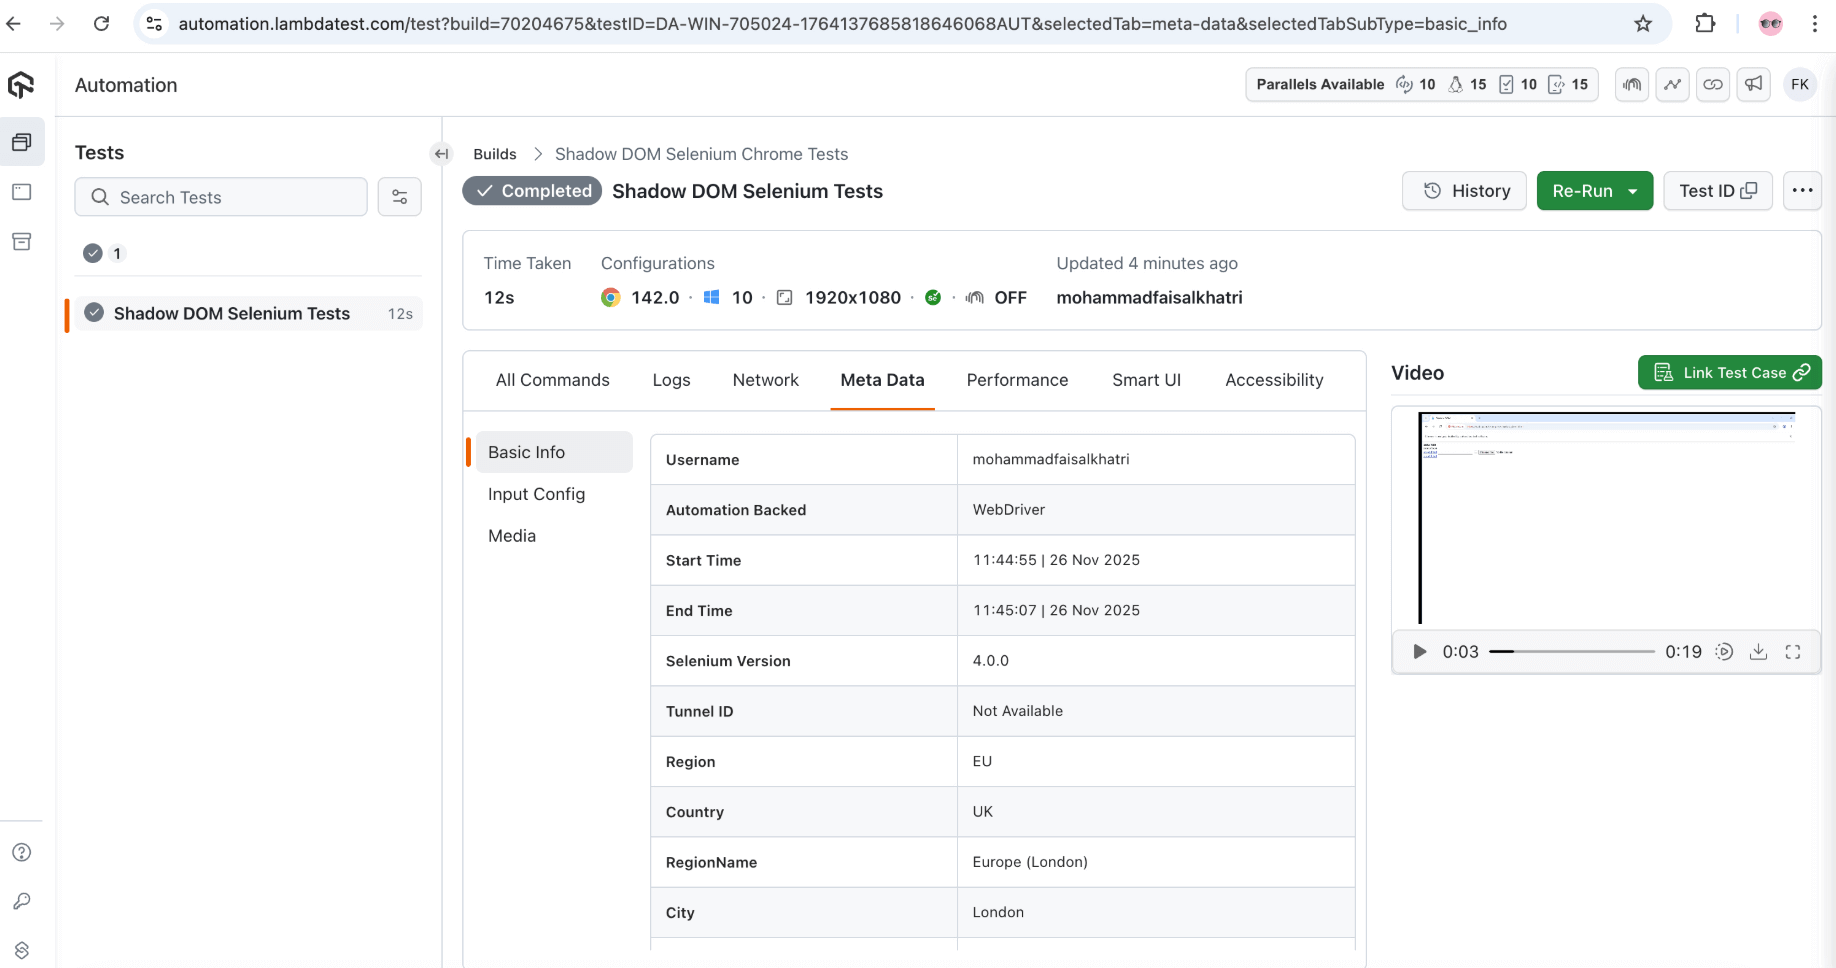
Task: Select the archive icon in the left sidebar
Action: 22,241
